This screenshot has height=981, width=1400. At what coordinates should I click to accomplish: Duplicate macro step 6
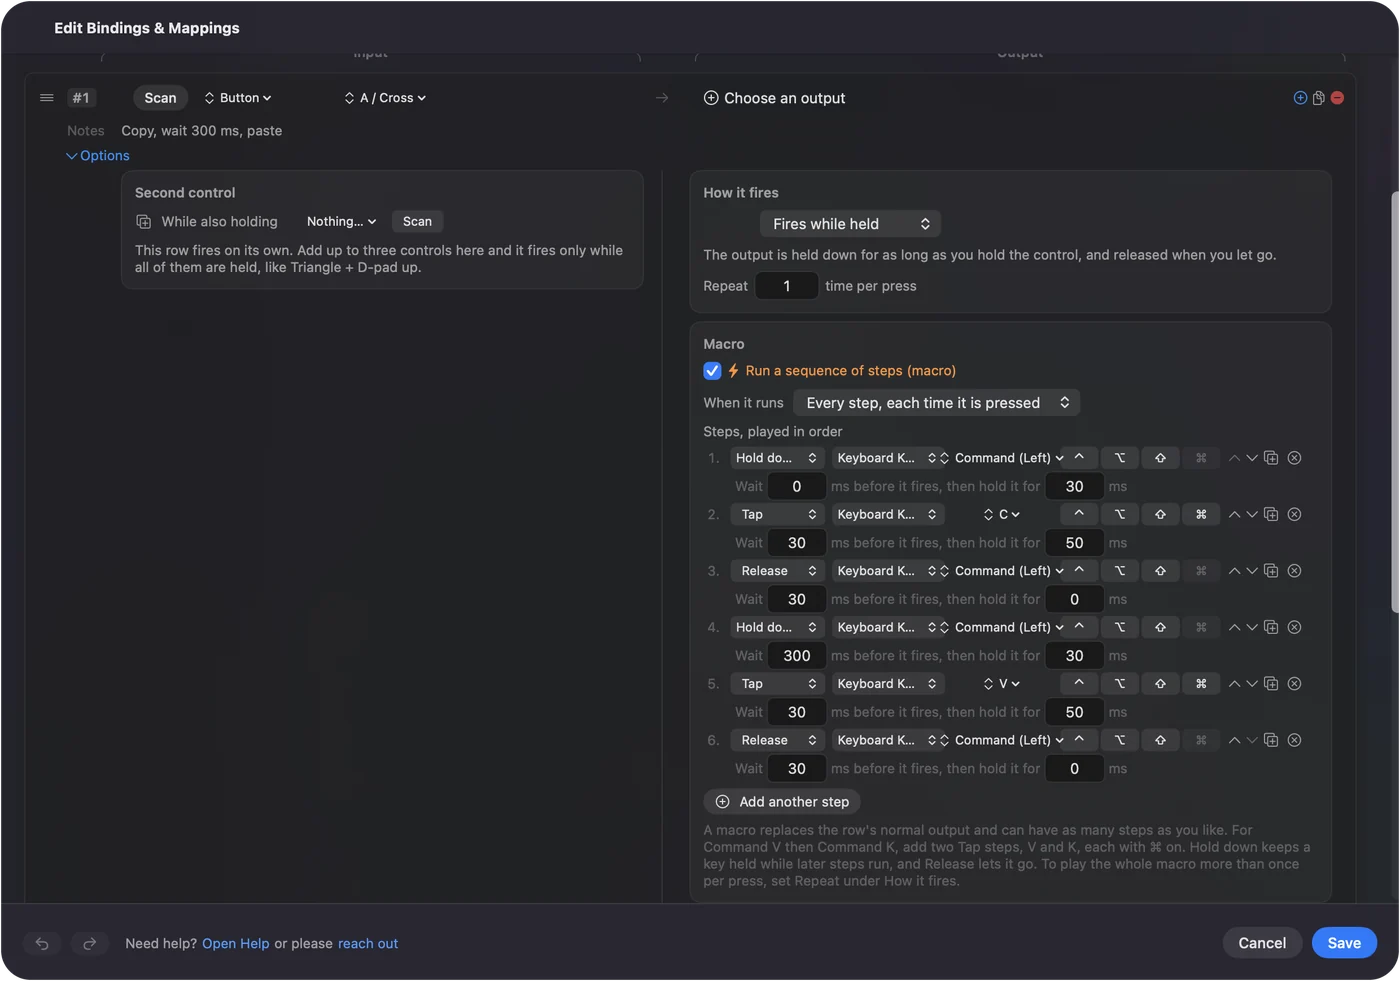tap(1271, 740)
